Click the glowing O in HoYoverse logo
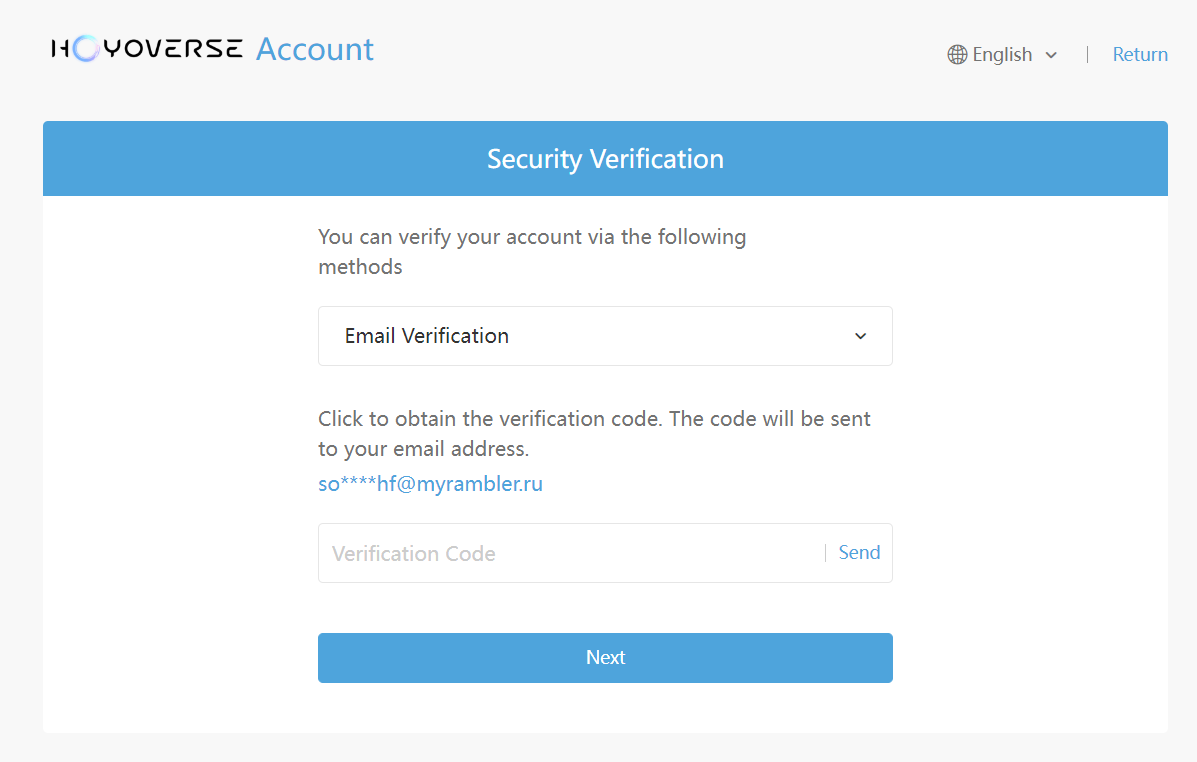The width and height of the screenshot is (1197, 762). point(86,48)
